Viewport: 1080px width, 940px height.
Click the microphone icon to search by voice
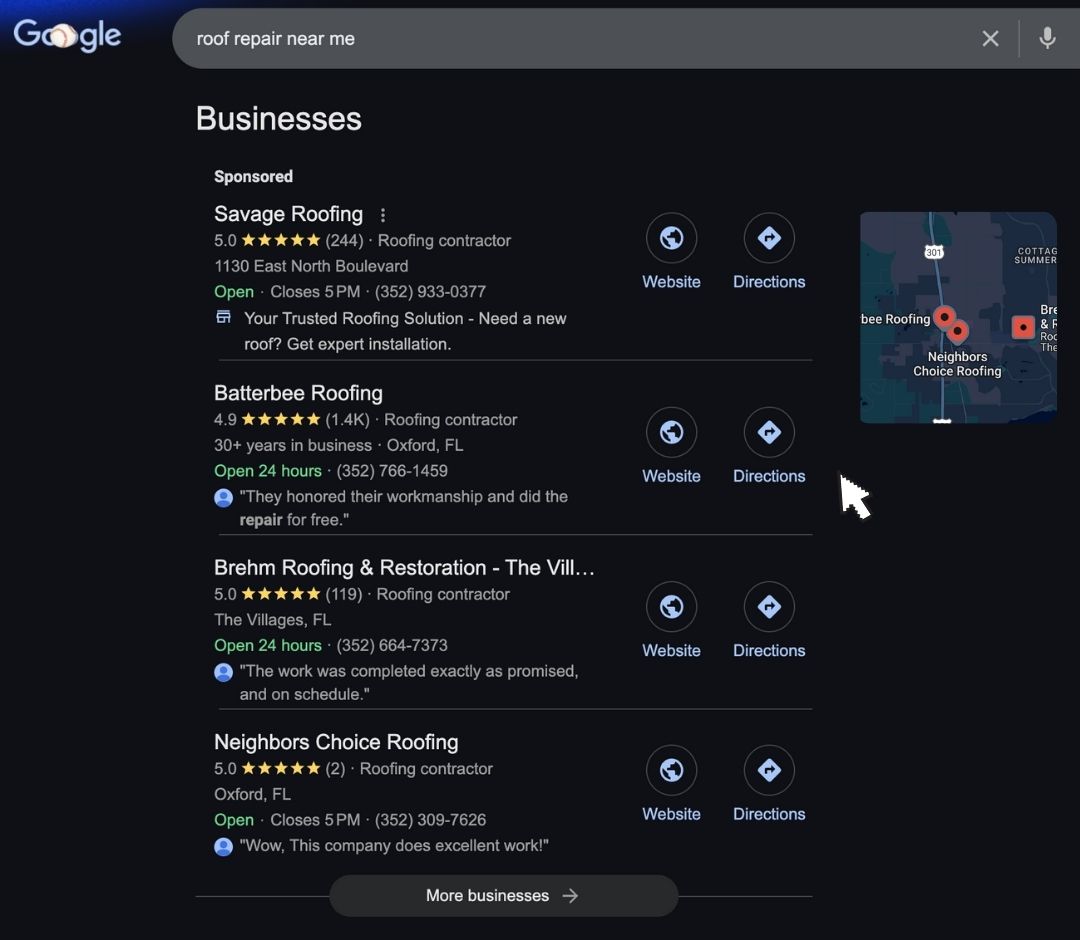[1046, 38]
